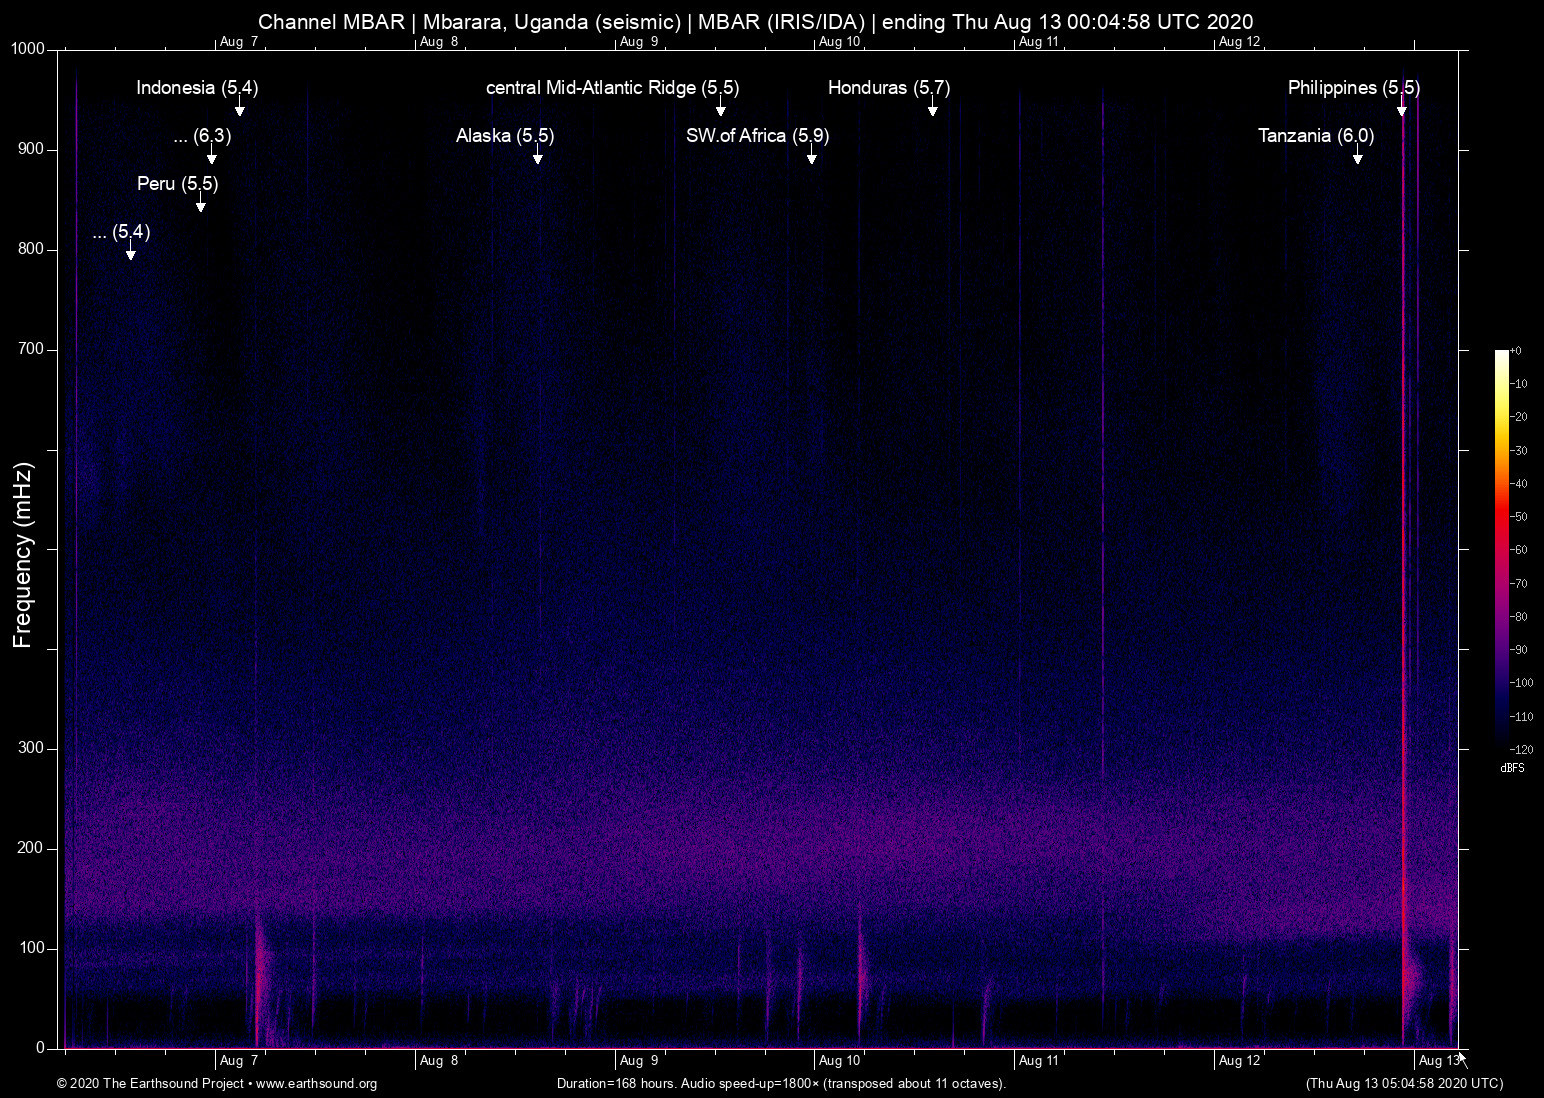Click the arrow marker under Indonesia (5.4)
This screenshot has height=1098, width=1544.
tap(240, 109)
